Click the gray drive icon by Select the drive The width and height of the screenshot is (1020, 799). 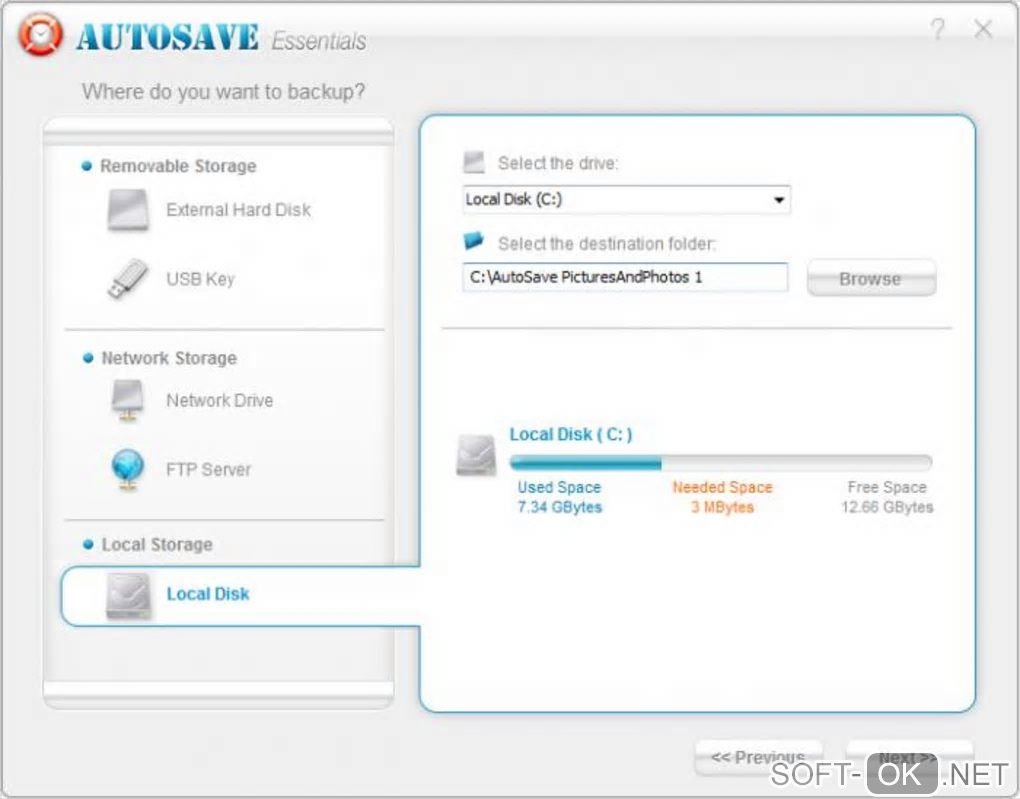pyautogui.click(x=474, y=162)
